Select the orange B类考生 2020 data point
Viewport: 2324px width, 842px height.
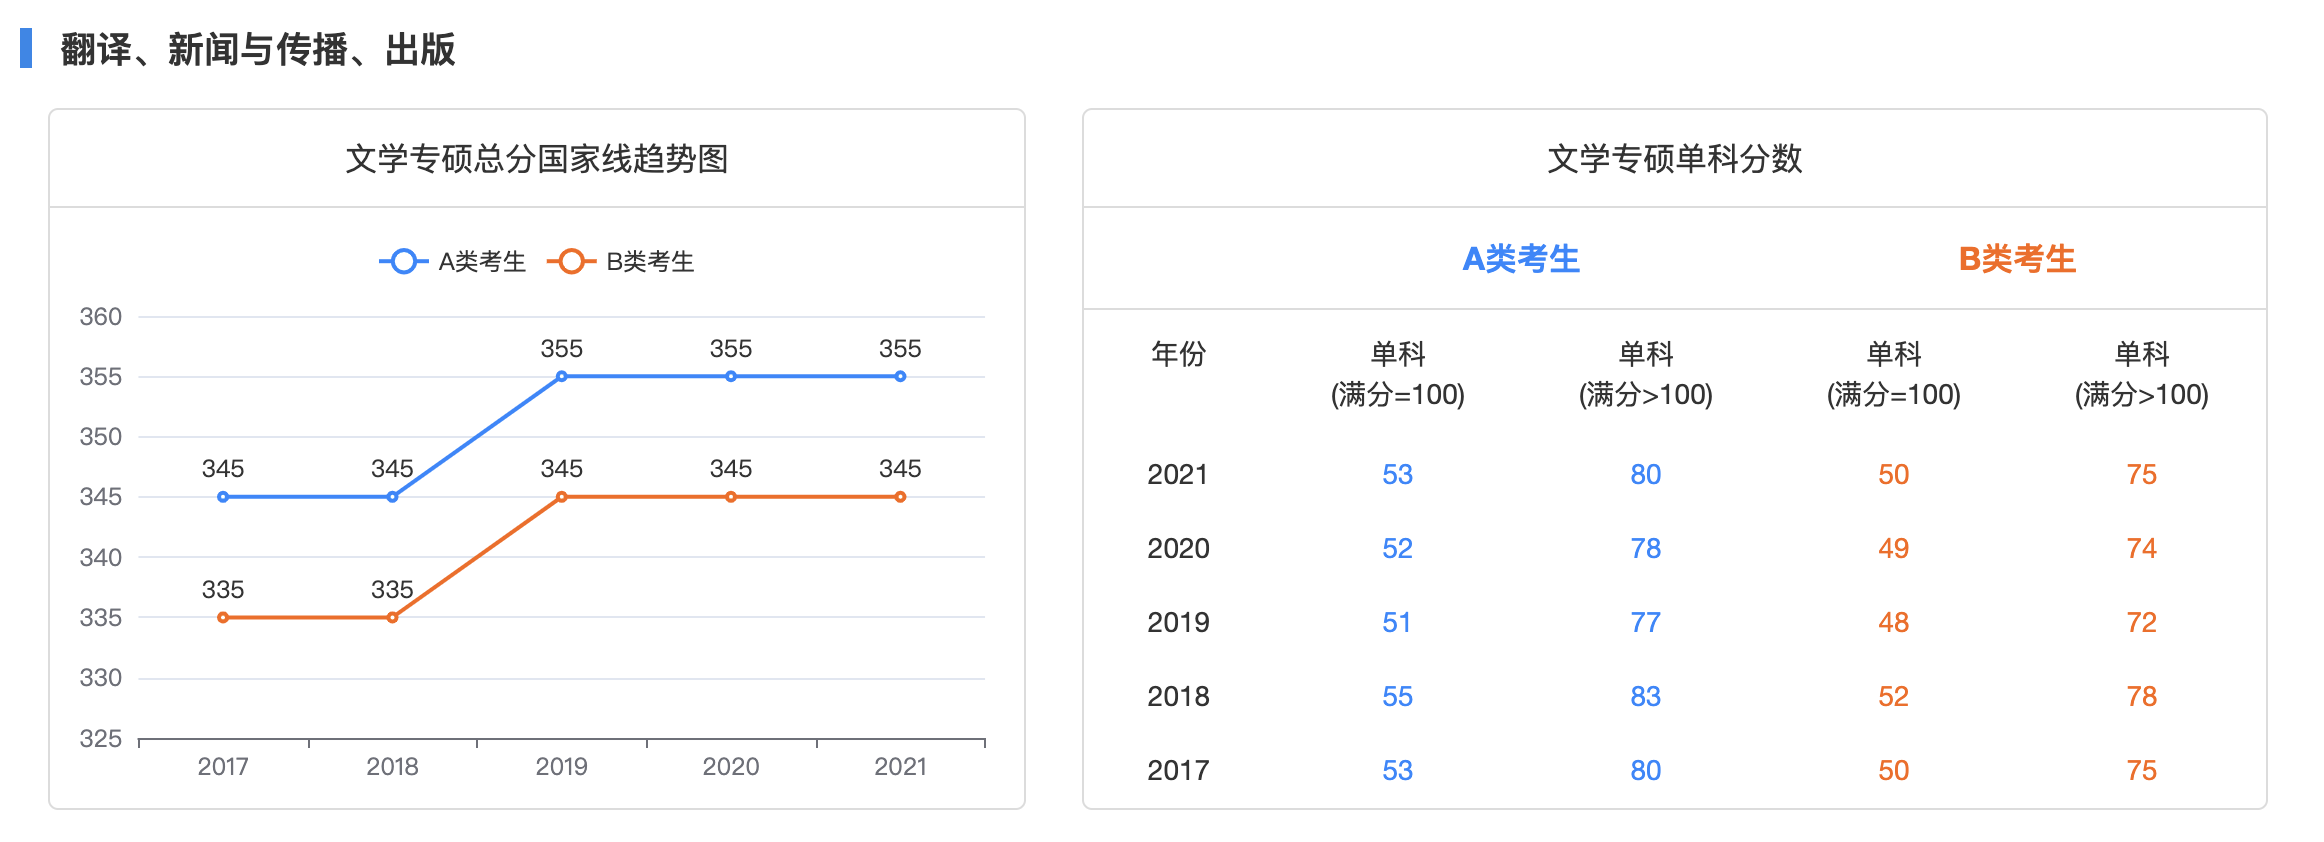731,497
